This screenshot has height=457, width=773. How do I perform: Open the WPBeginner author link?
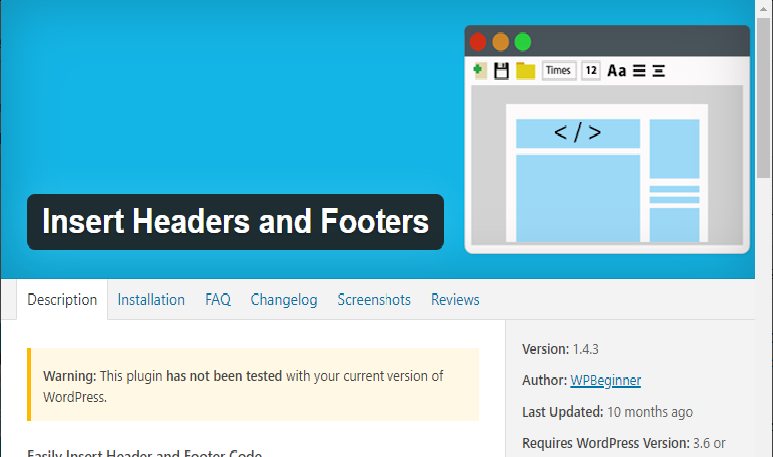(x=605, y=381)
